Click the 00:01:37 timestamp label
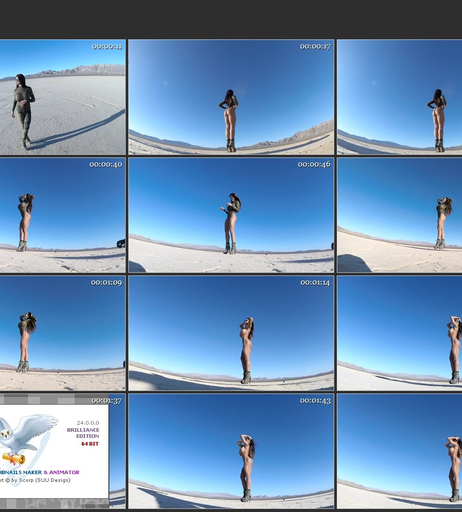This screenshot has height=512, width=462. (106, 401)
